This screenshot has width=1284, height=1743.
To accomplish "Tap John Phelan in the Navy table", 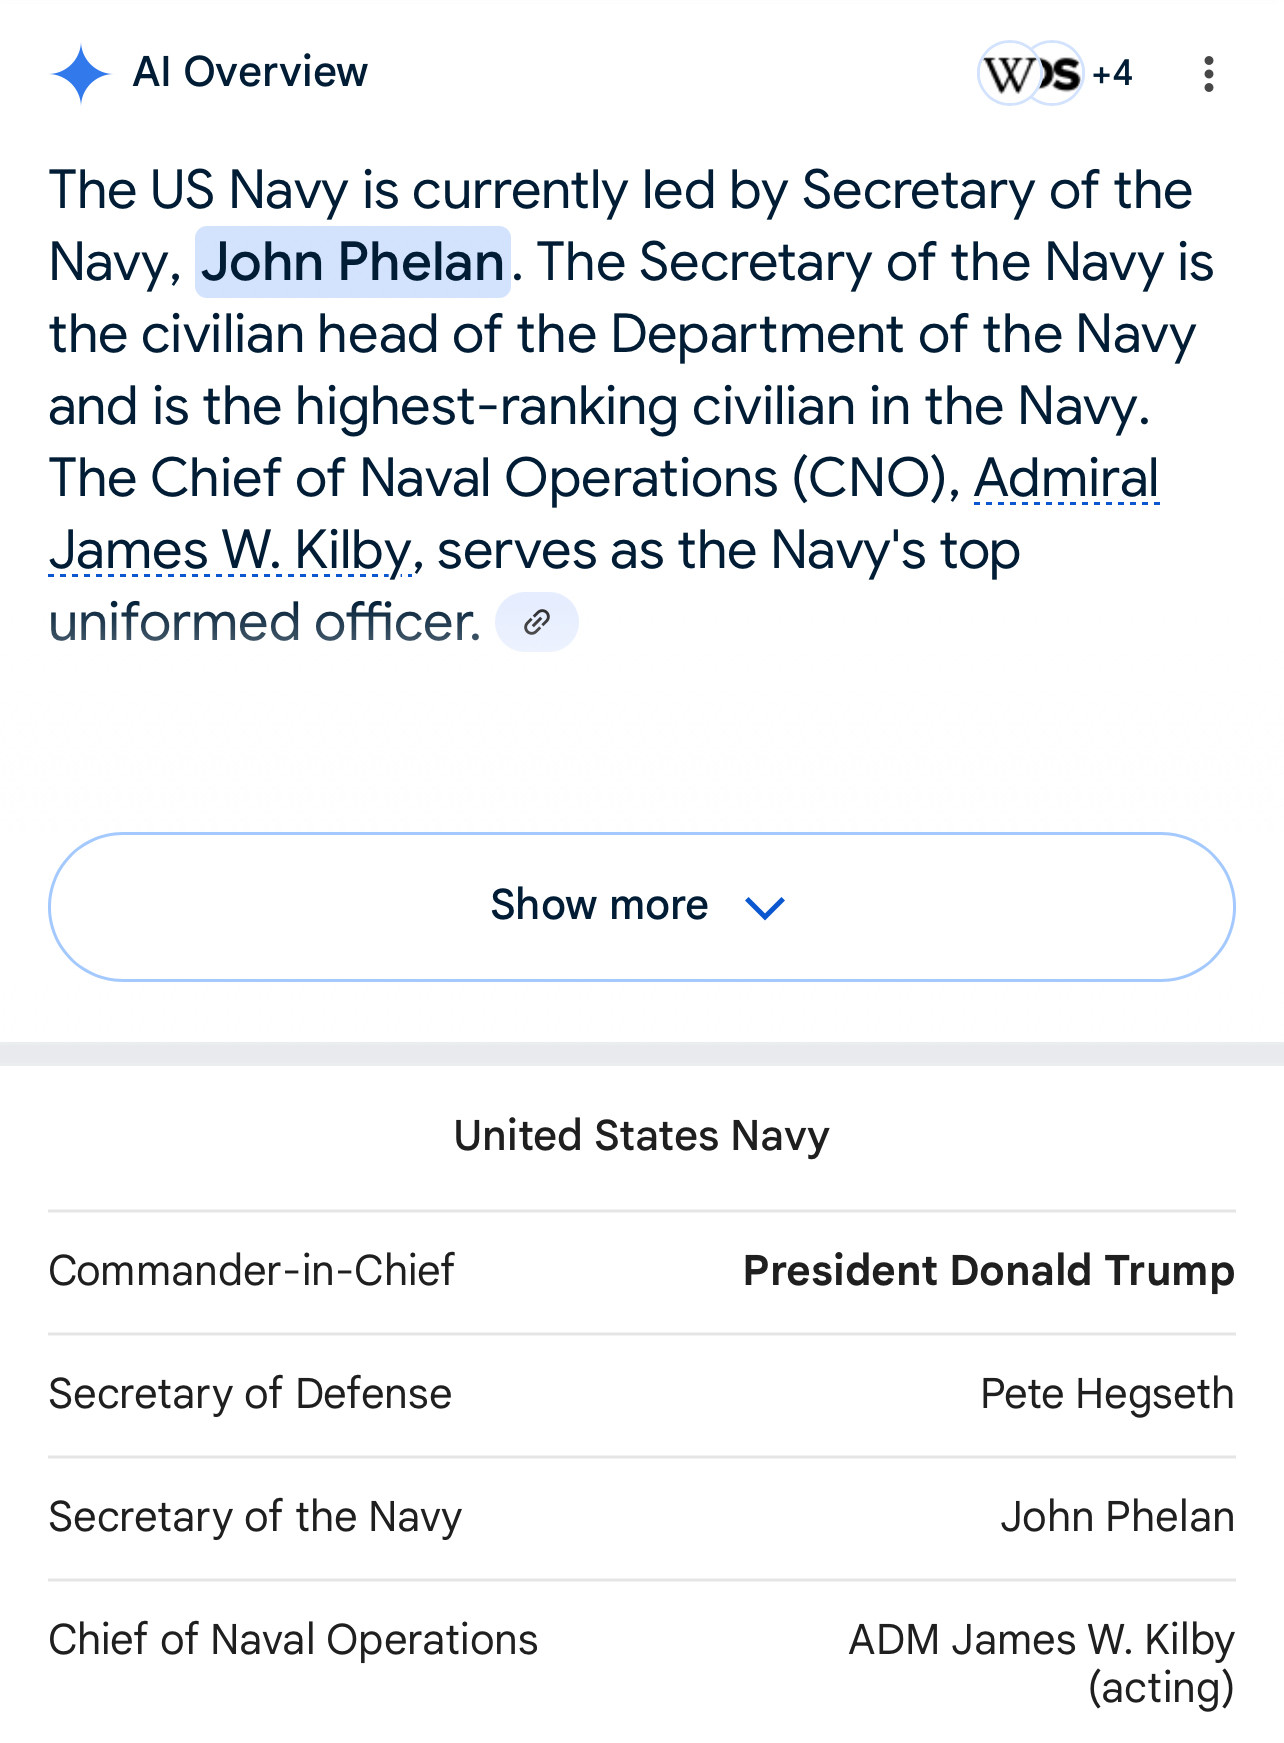I will [x=1118, y=1517].
